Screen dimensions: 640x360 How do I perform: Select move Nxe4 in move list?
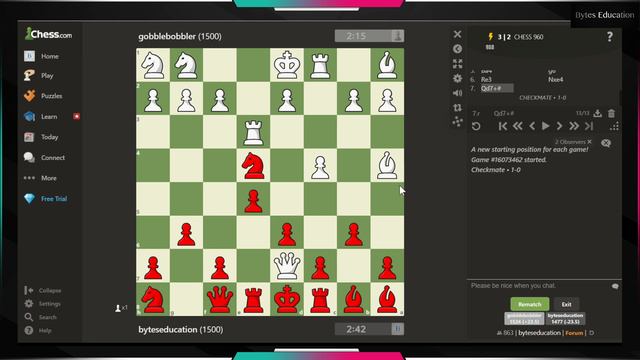(x=556, y=80)
